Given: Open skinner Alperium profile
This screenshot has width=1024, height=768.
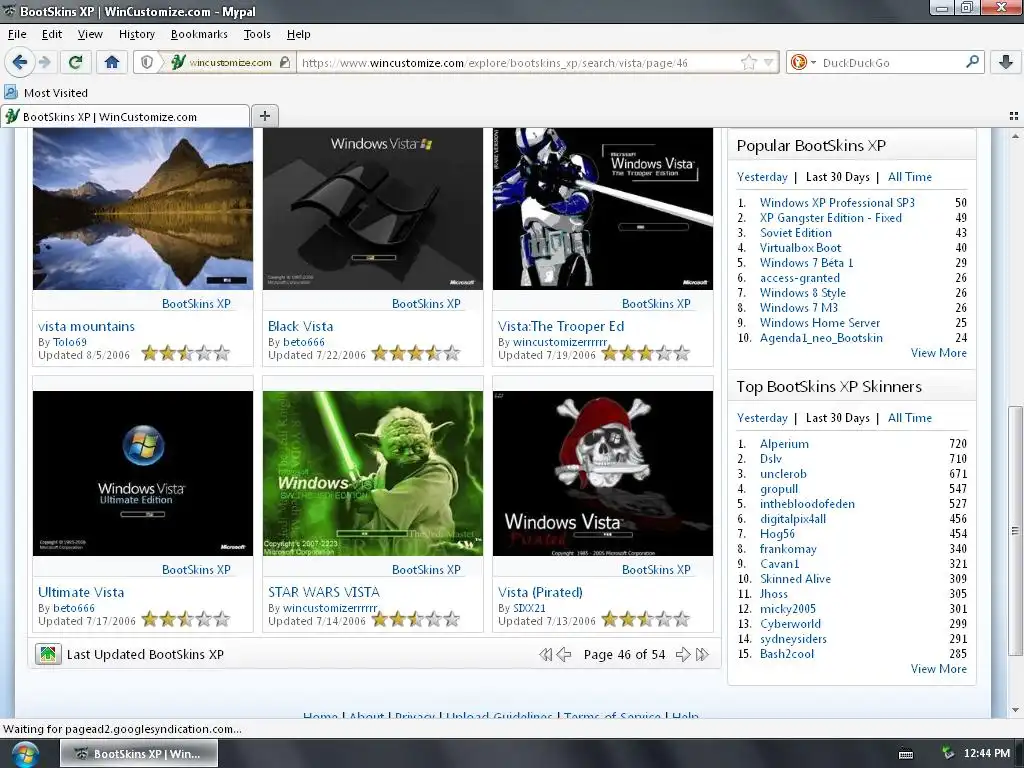Looking at the screenshot, I should [x=784, y=443].
